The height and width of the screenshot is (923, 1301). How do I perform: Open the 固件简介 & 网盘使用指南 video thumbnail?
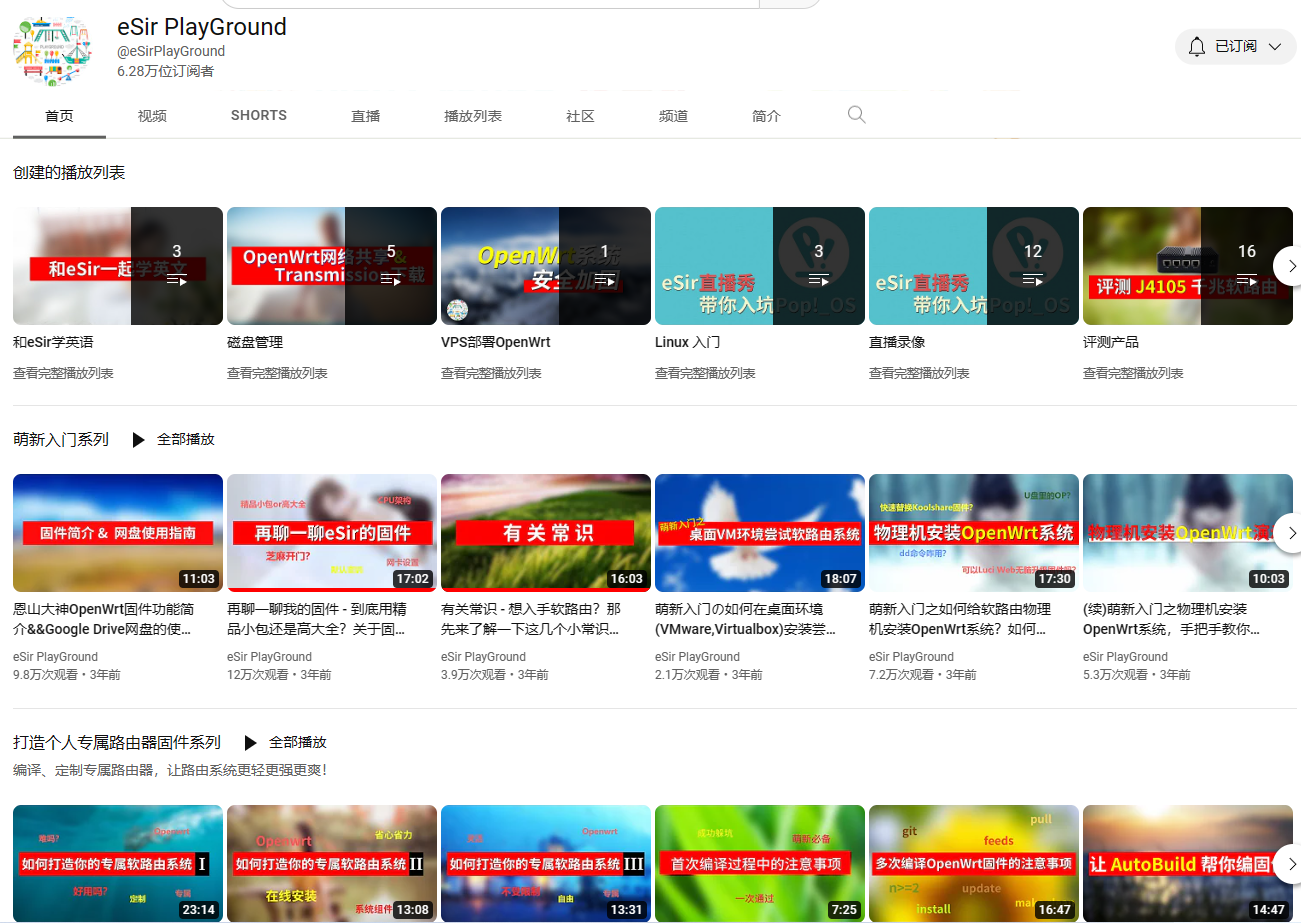(118, 533)
